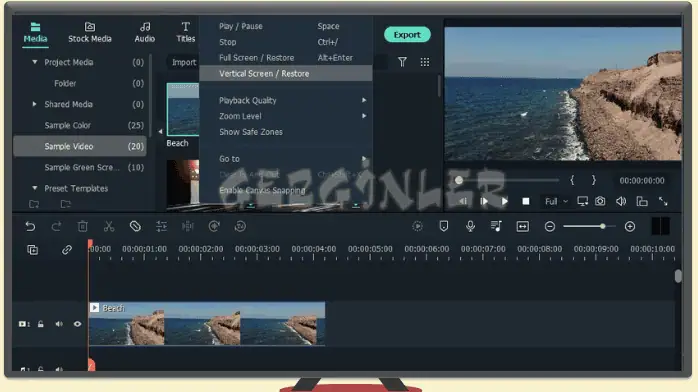Viewport: 698px width, 392px height.
Task: Take a snapshot with the camera icon
Action: tap(600, 201)
